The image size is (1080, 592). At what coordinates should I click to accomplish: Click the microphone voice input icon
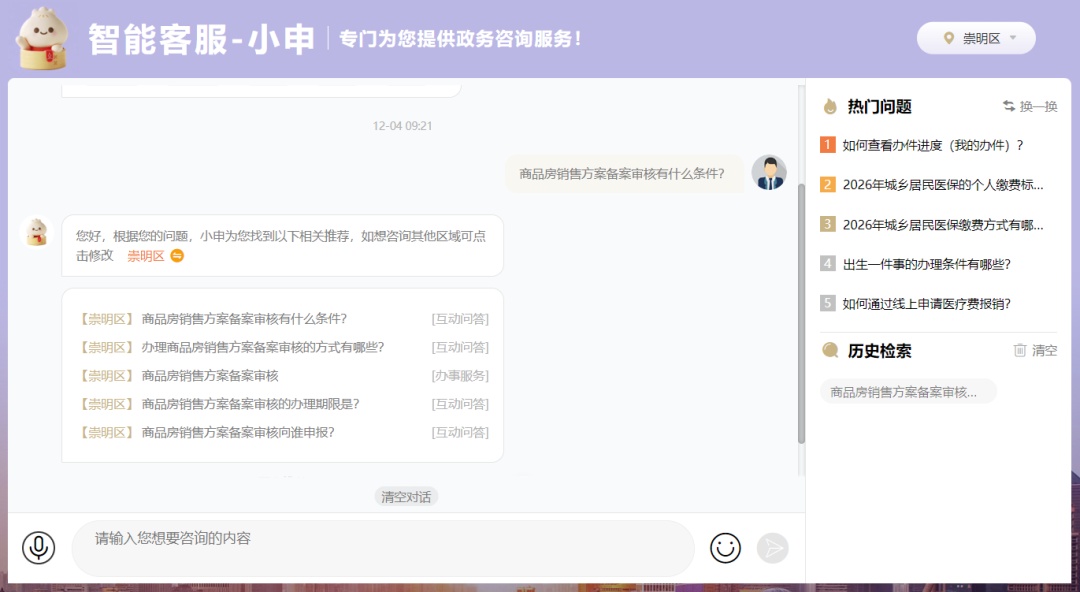click(39, 548)
